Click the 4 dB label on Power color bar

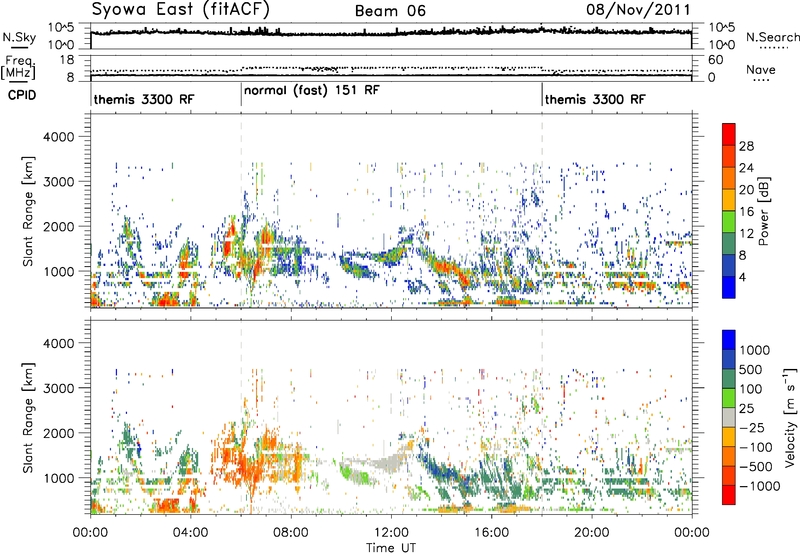tap(742, 277)
